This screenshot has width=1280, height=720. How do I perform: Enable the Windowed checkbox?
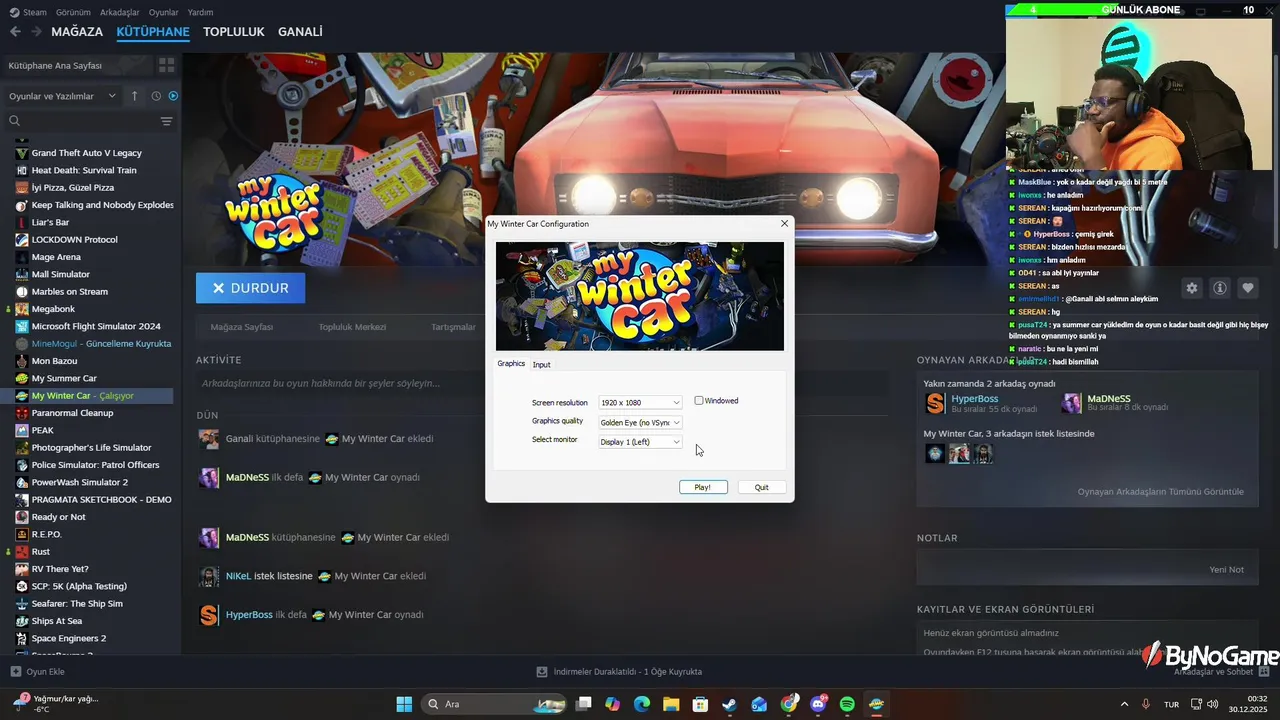tap(699, 401)
